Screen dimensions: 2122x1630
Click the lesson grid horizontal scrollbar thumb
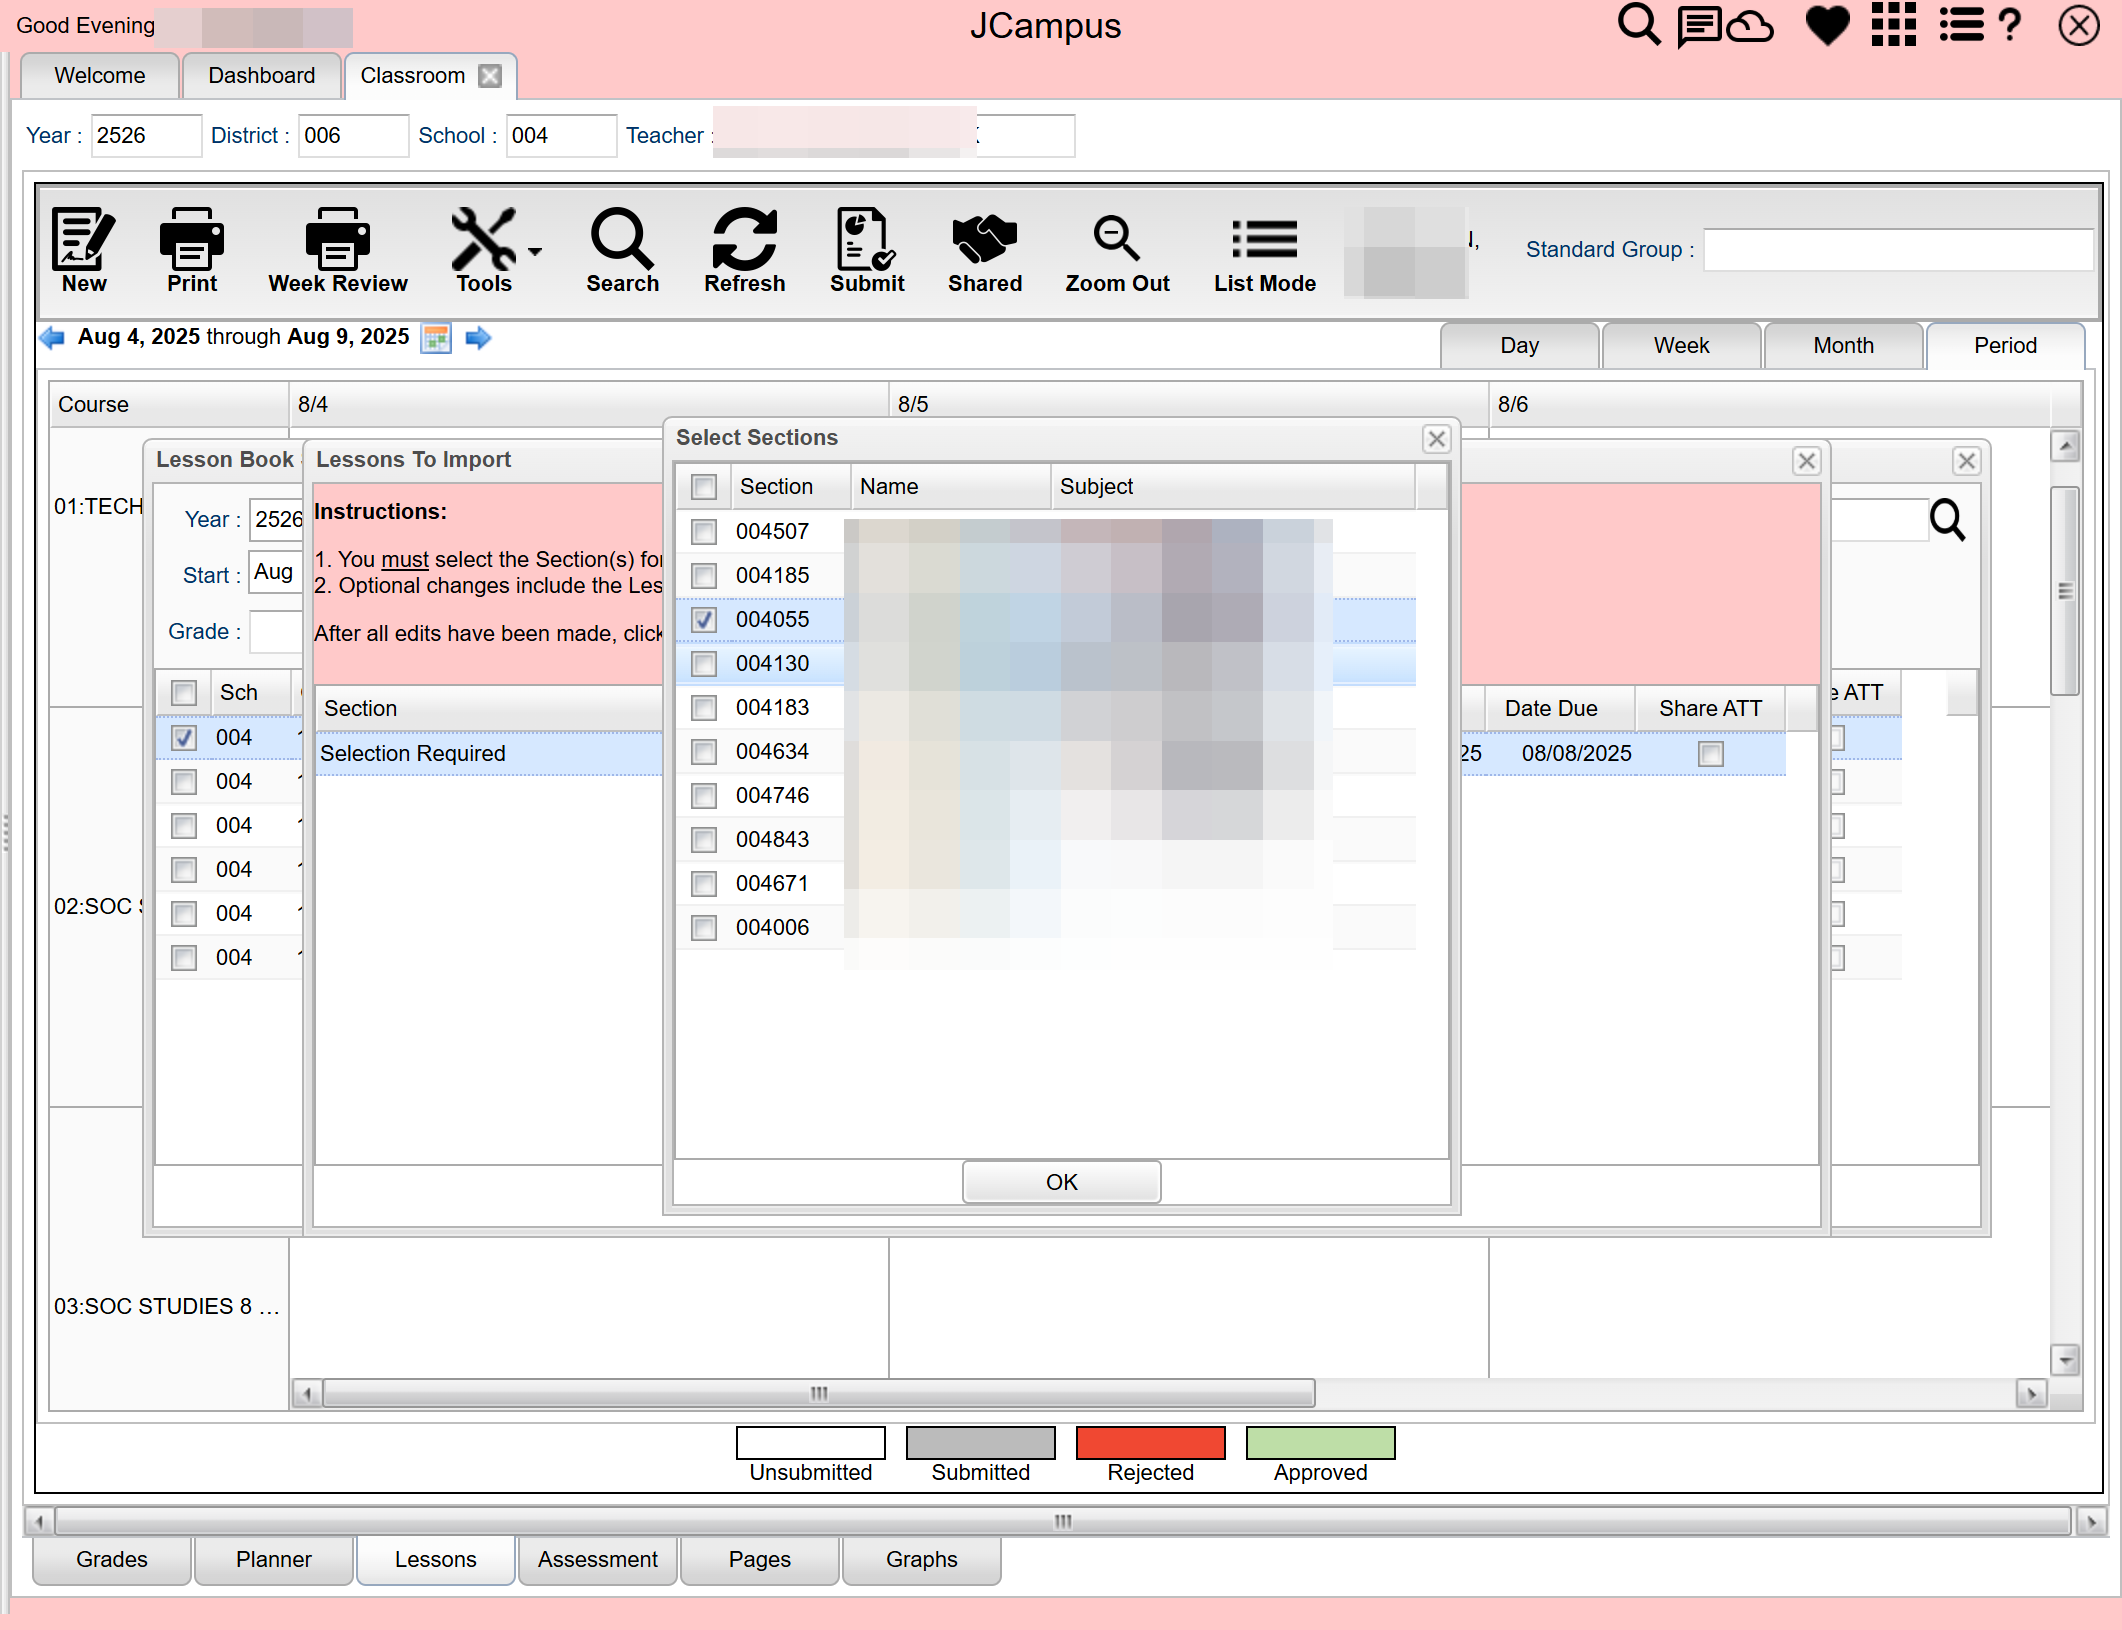818,1393
